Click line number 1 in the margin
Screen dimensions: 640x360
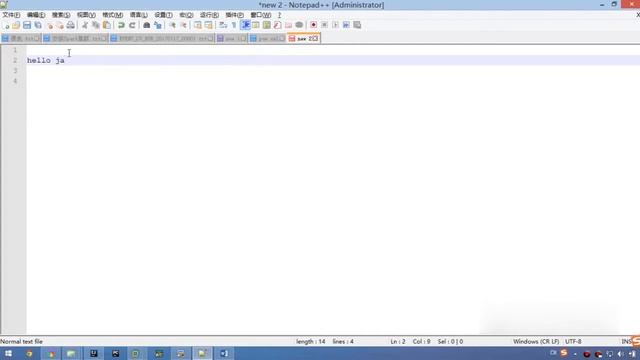(x=15, y=50)
